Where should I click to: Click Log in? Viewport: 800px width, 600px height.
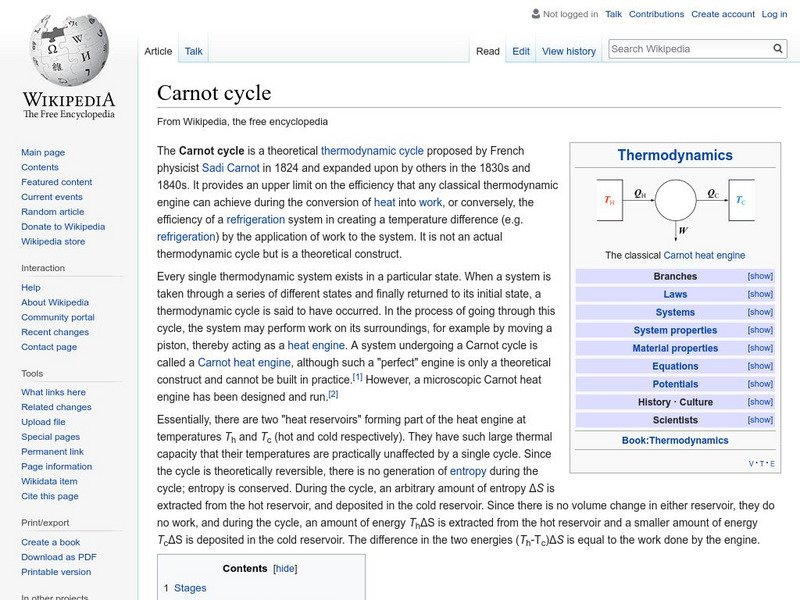pos(774,14)
